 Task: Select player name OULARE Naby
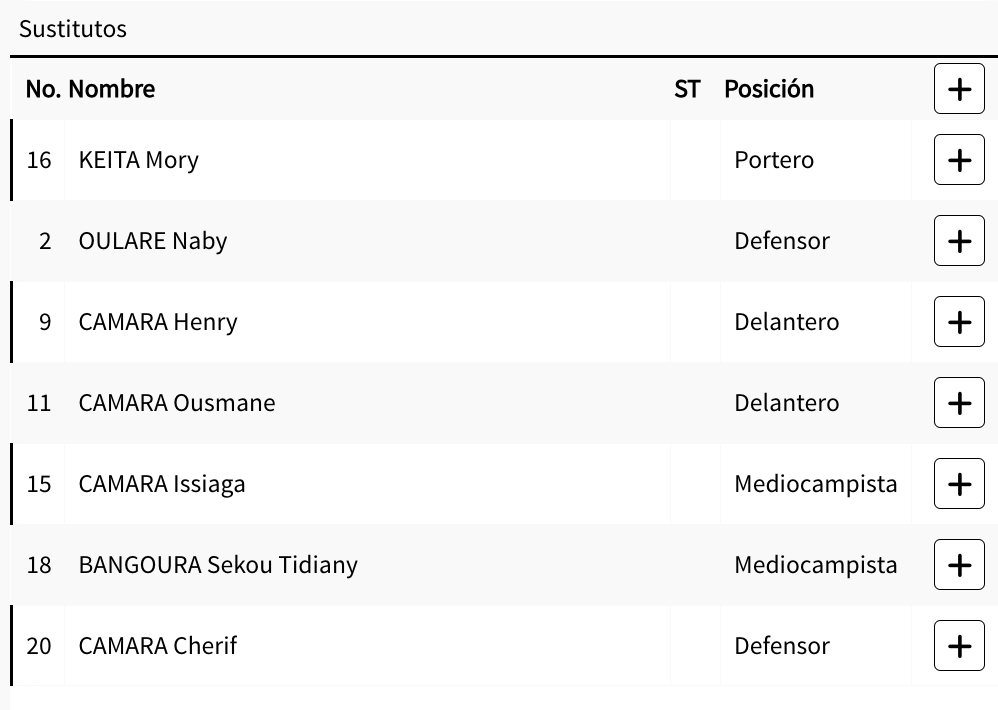[x=153, y=241]
